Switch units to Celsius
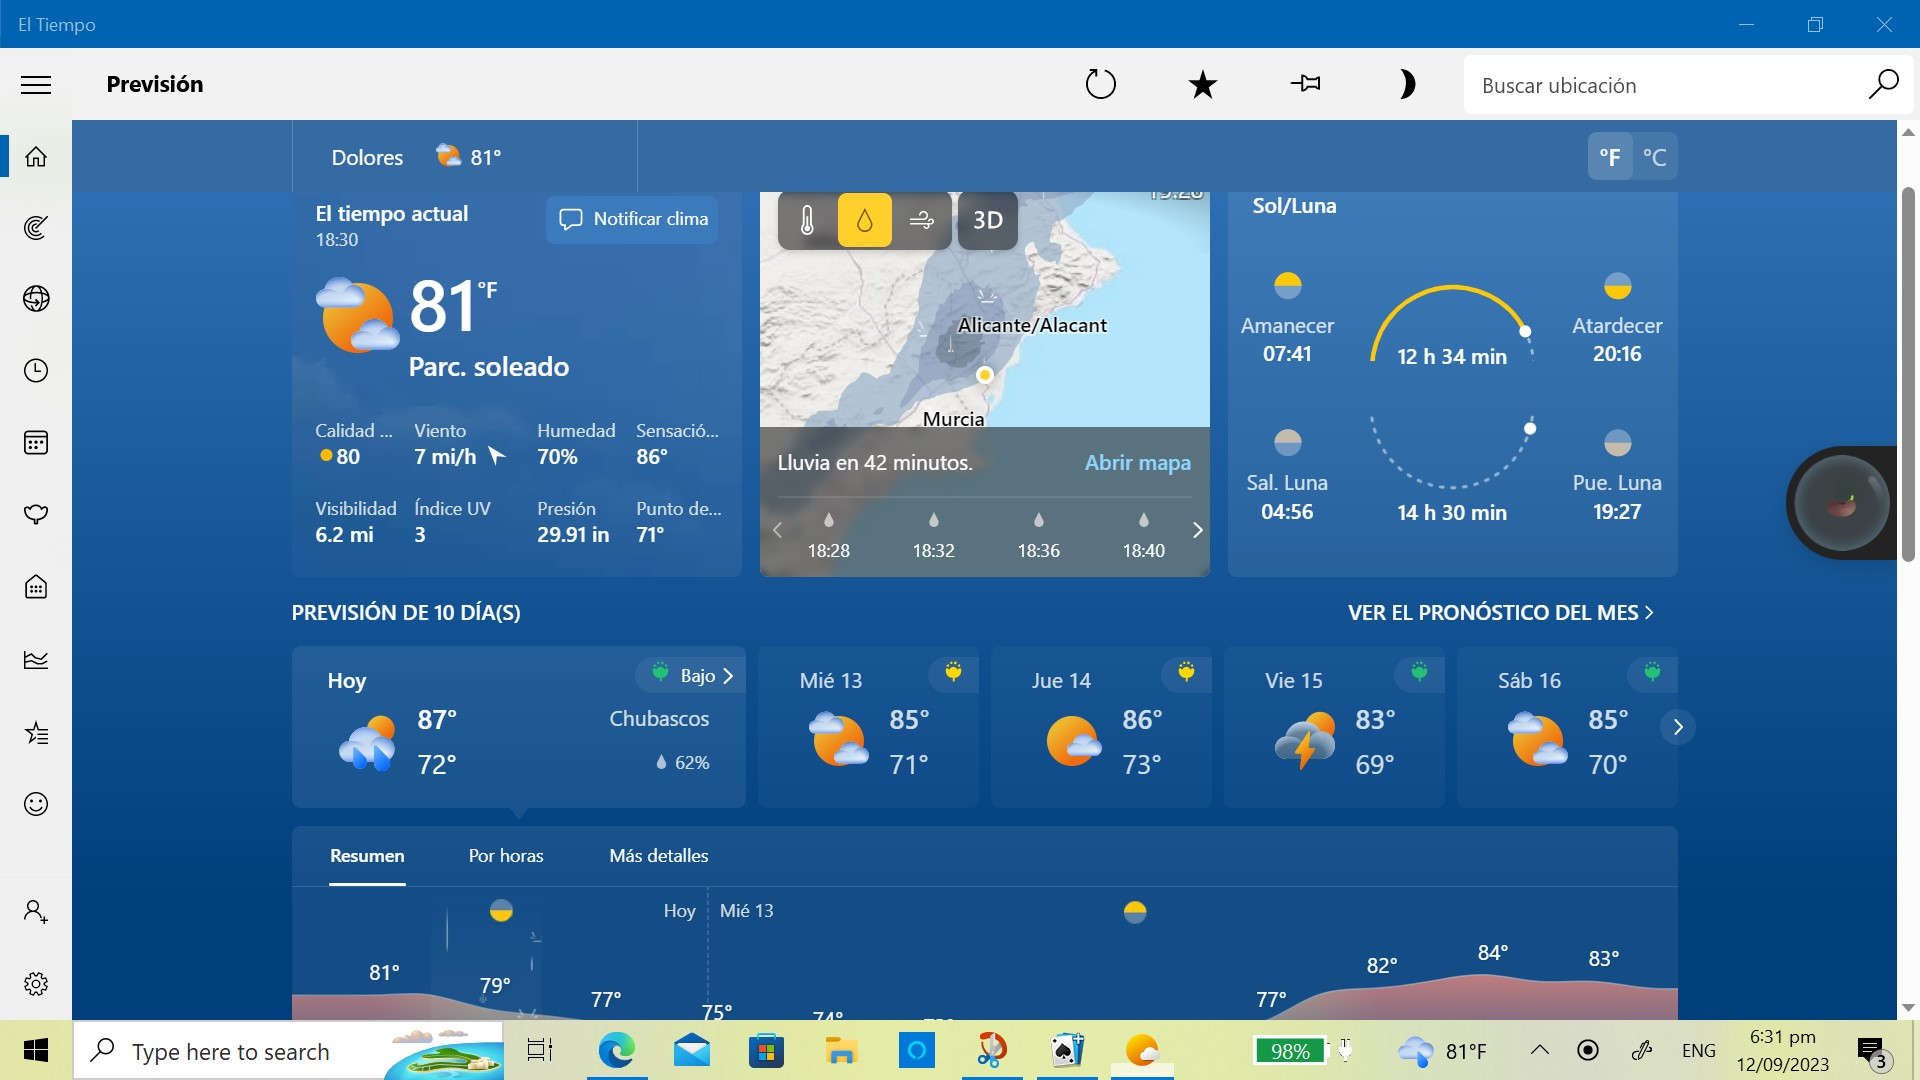The height and width of the screenshot is (1080, 1920). 1655,157
